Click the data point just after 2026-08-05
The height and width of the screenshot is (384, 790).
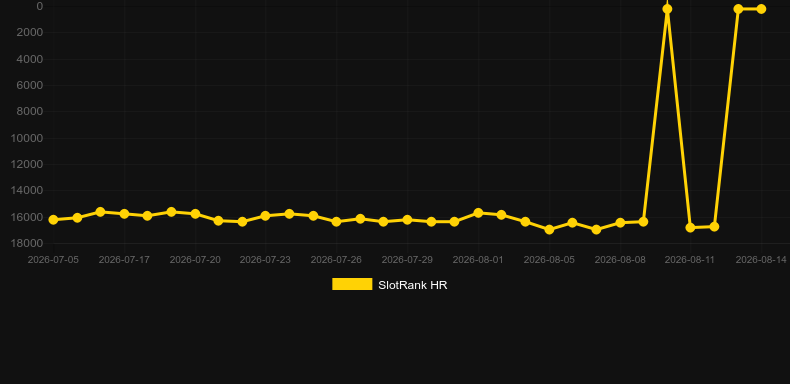[572, 223]
